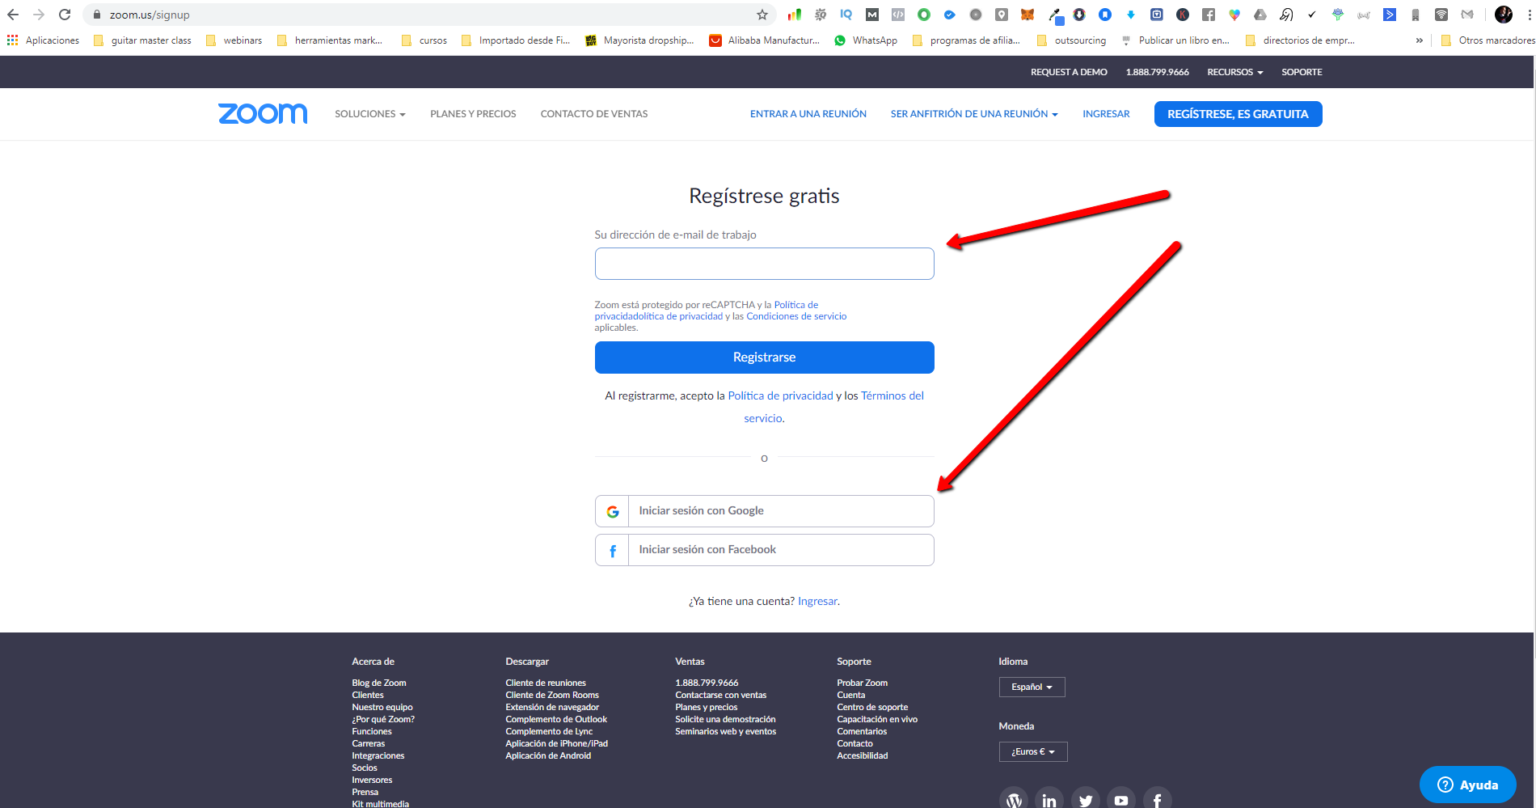Open the Condiciones de servicio link
Viewport: 1536px width, 808px height.
[796, 316]
